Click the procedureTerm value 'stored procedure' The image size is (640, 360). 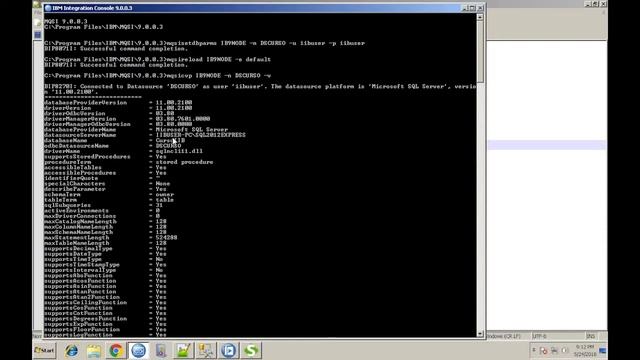point(184,162)
